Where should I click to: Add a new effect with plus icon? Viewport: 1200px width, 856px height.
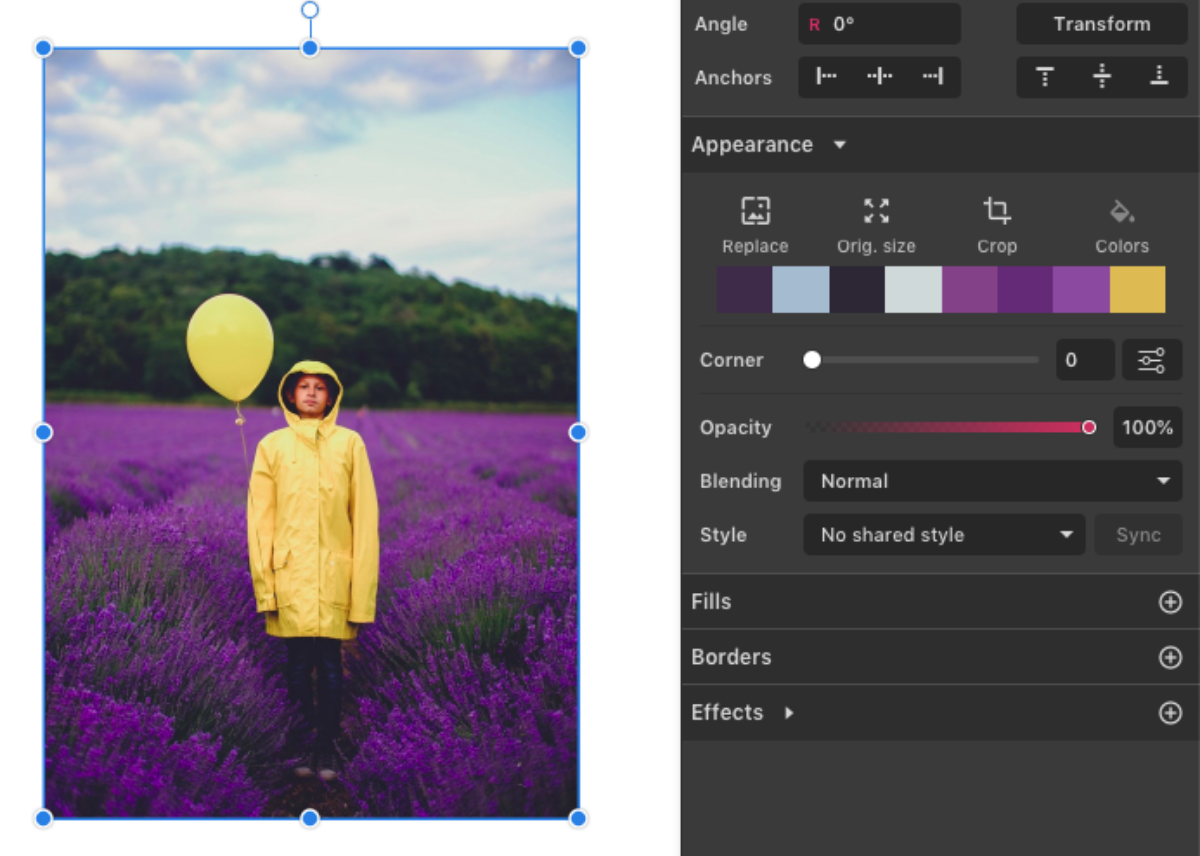point(1170,713)
